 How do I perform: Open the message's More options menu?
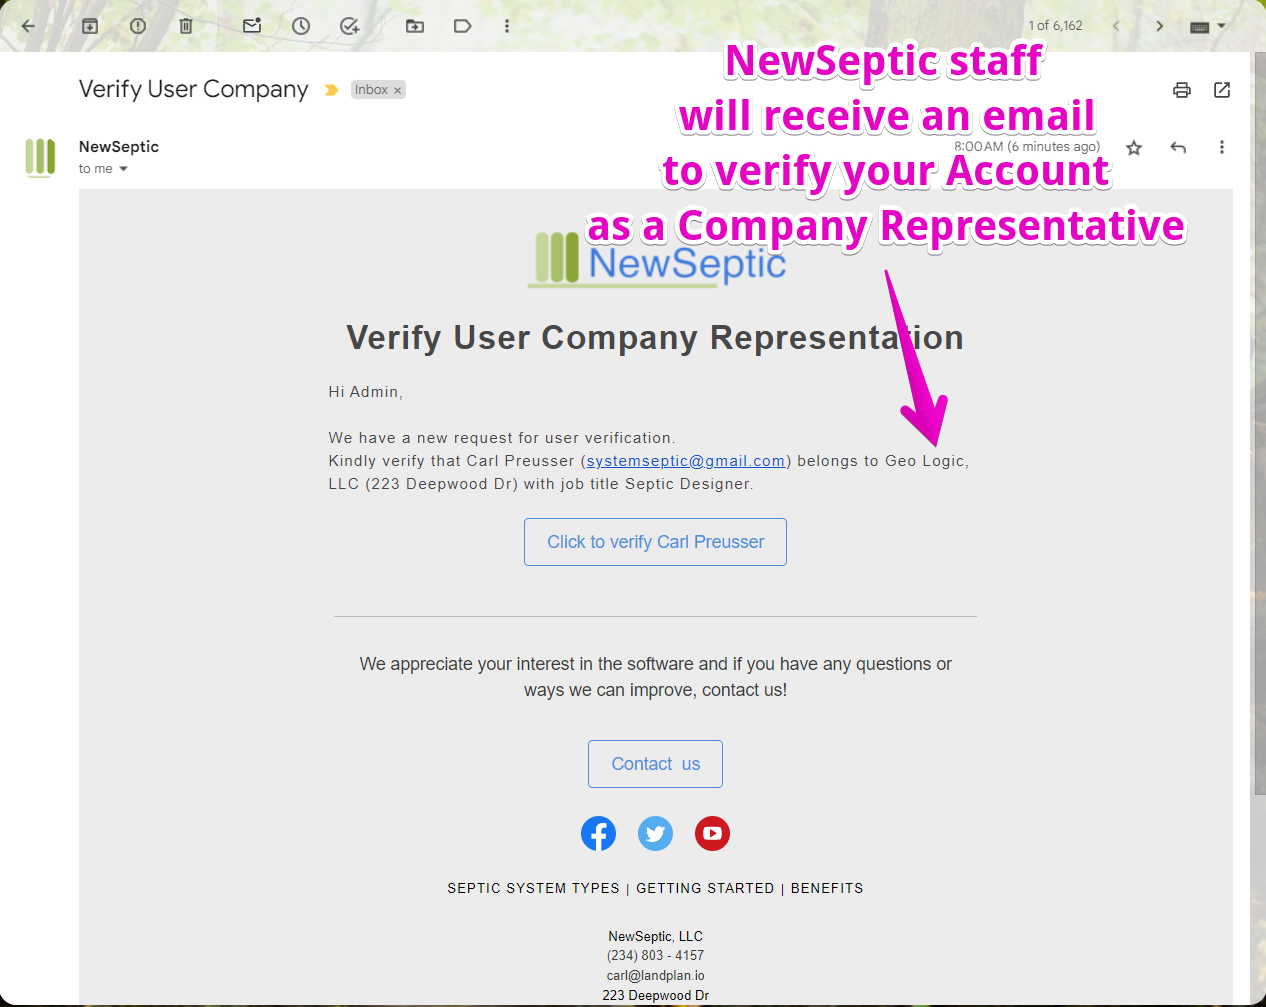tap(1222, 148)
